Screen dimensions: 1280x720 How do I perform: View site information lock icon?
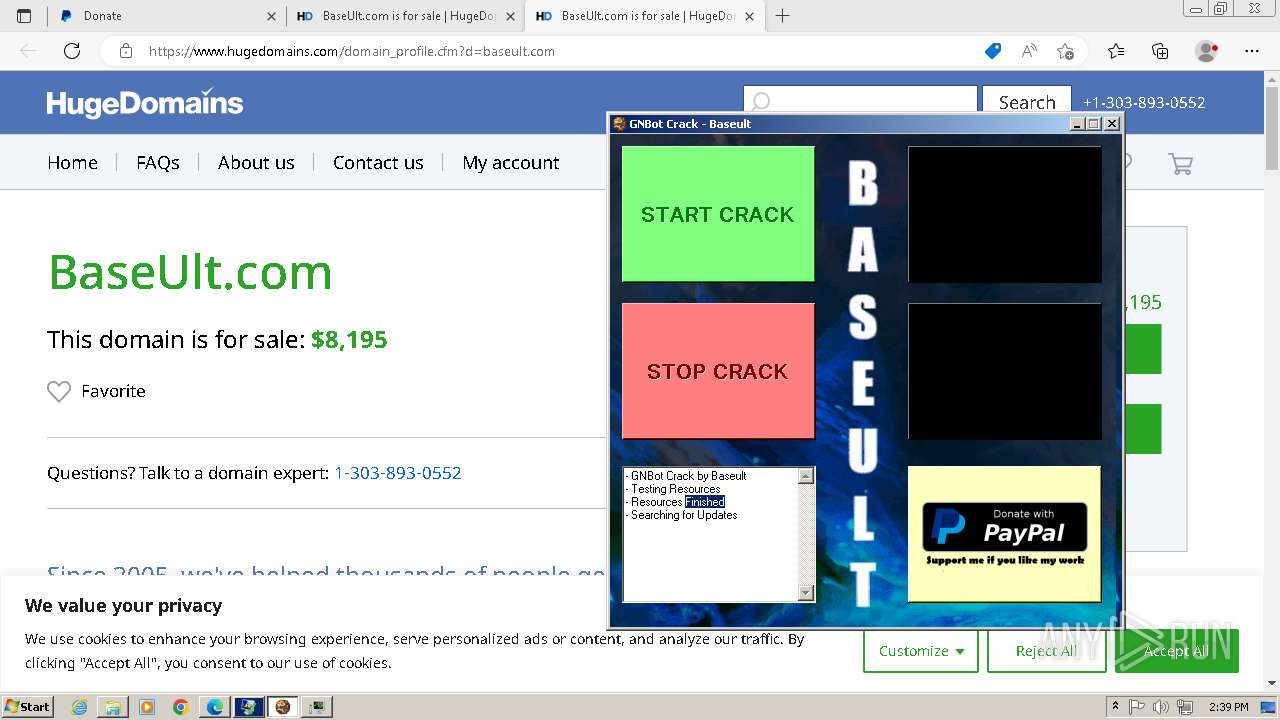126,51
